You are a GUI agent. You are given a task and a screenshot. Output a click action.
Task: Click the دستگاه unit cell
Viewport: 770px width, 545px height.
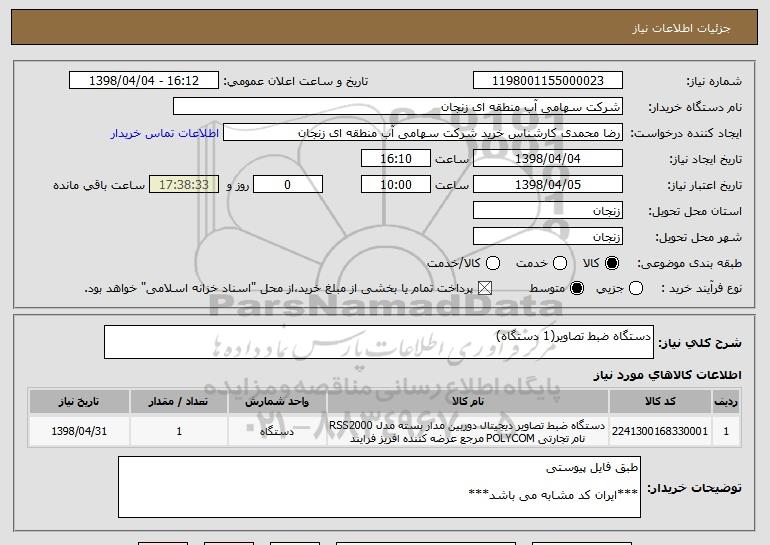pos(277,431)
